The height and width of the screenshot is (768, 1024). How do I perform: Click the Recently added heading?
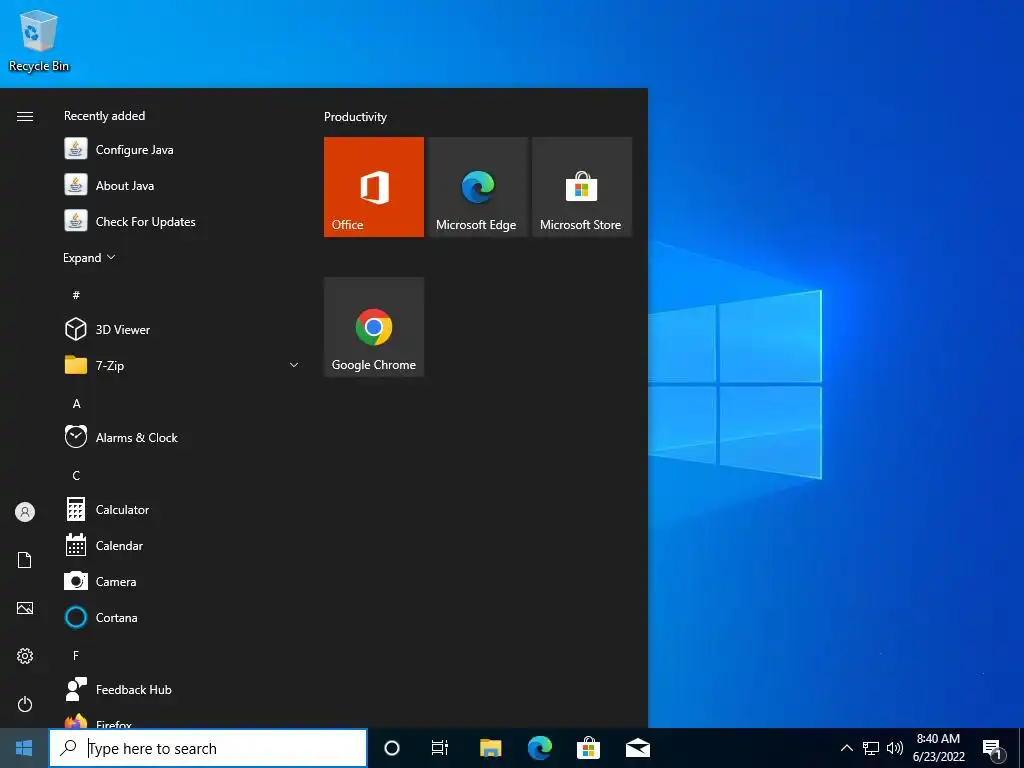click(x=104, y=116)
